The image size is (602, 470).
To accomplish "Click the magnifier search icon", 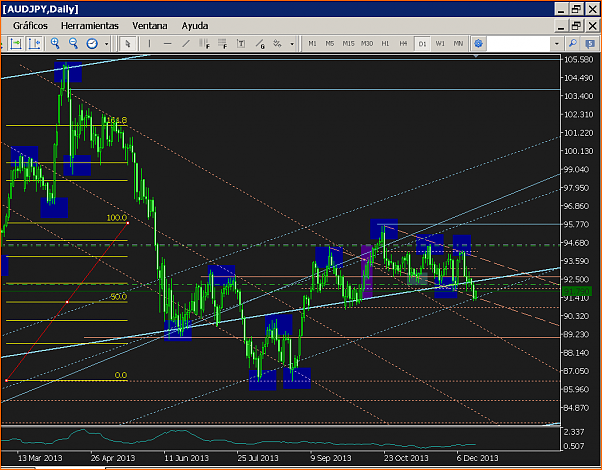I will tap(573, 43).
